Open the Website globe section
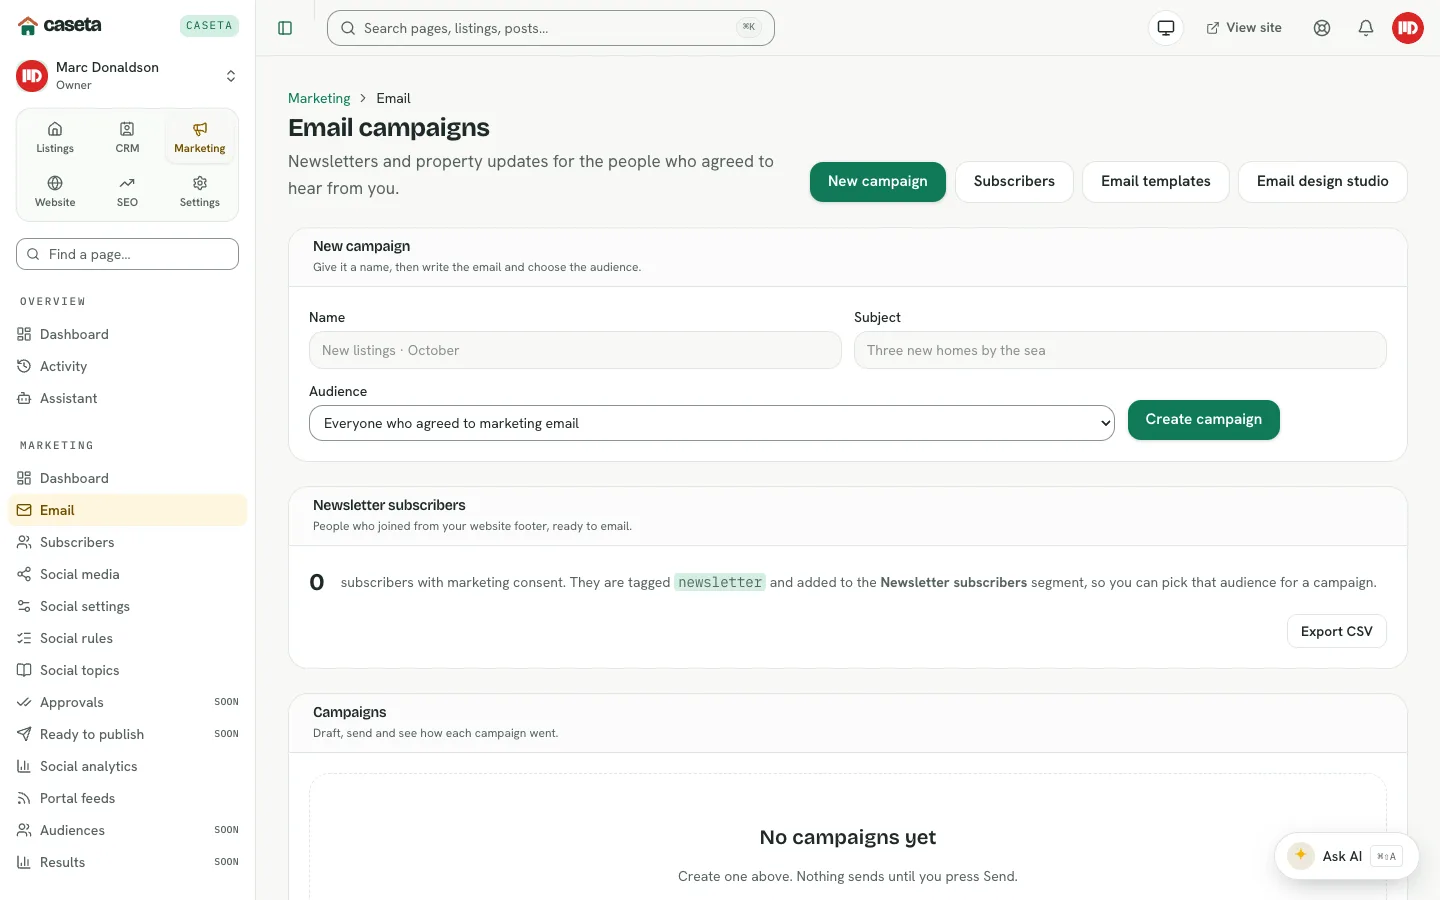This screenshot has height=900, width=1440. pyautogui.click(x=55, y=192)
